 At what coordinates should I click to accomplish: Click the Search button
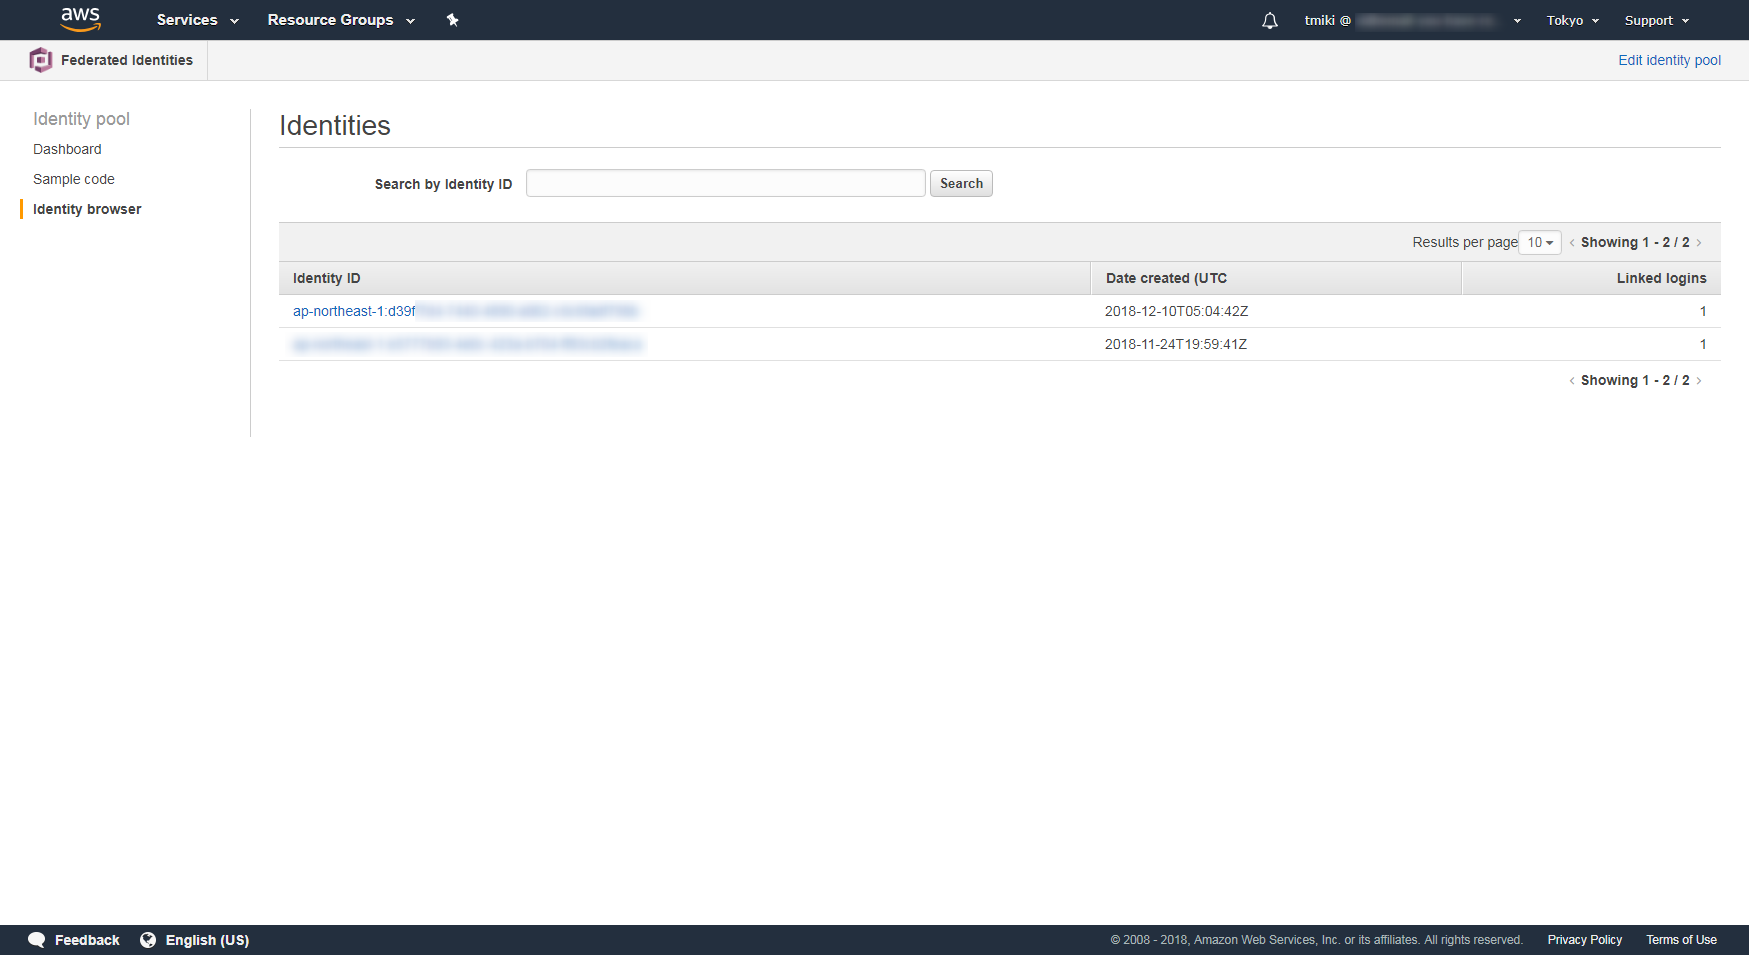[960, 183]
